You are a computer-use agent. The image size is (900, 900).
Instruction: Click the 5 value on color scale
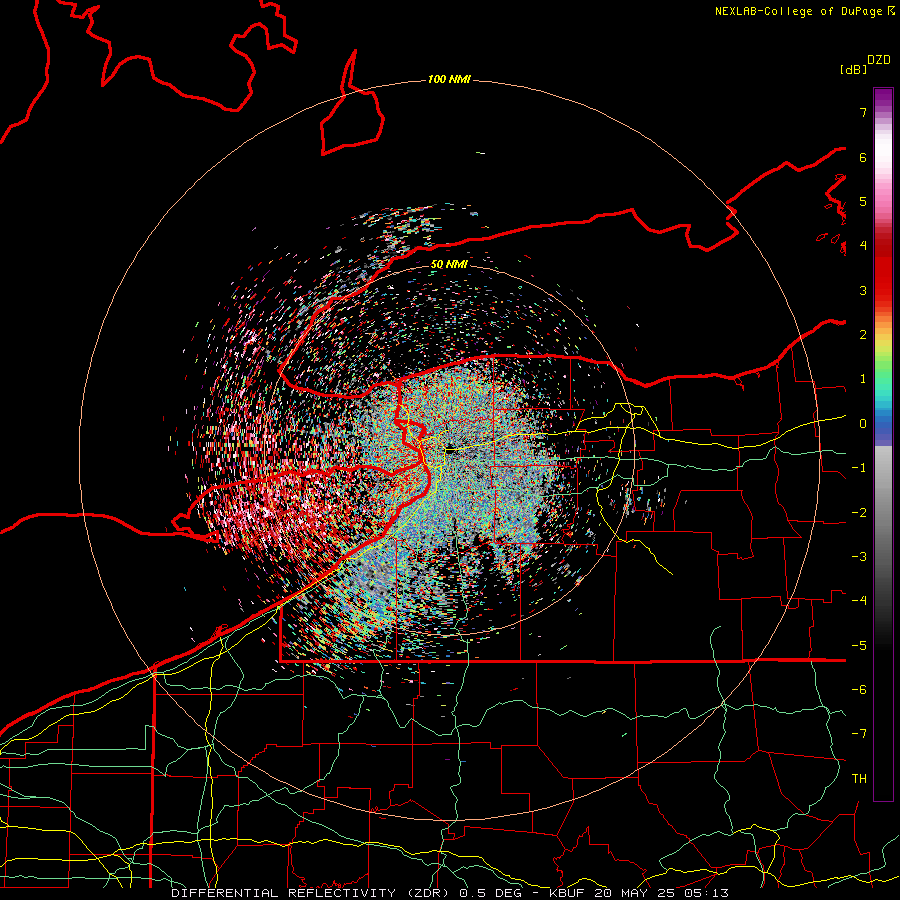(863, 201)
